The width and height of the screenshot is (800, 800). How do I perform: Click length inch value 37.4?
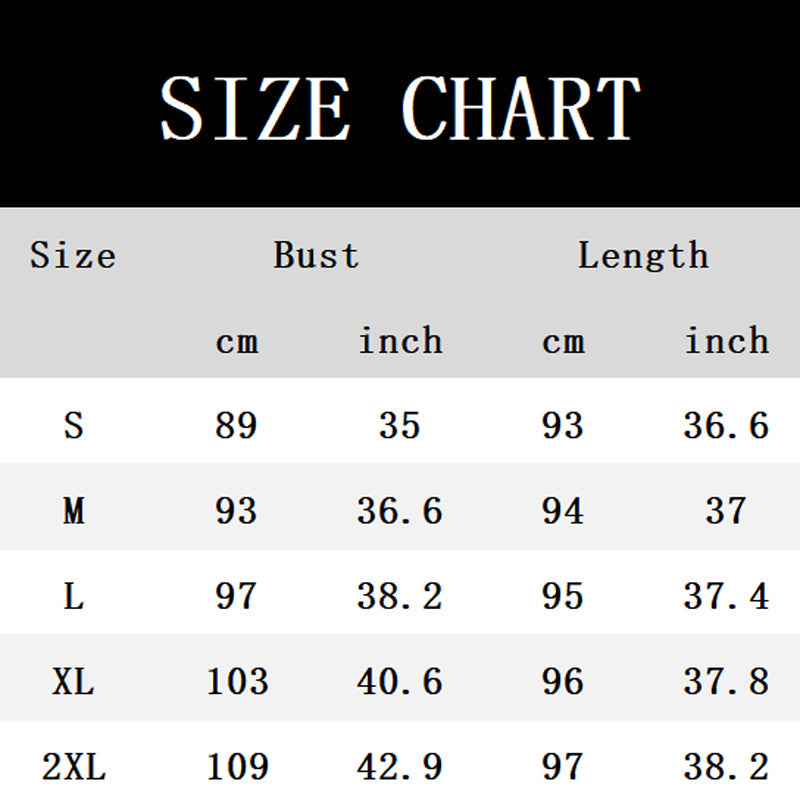pyautogui.click(x=726, y=597)
